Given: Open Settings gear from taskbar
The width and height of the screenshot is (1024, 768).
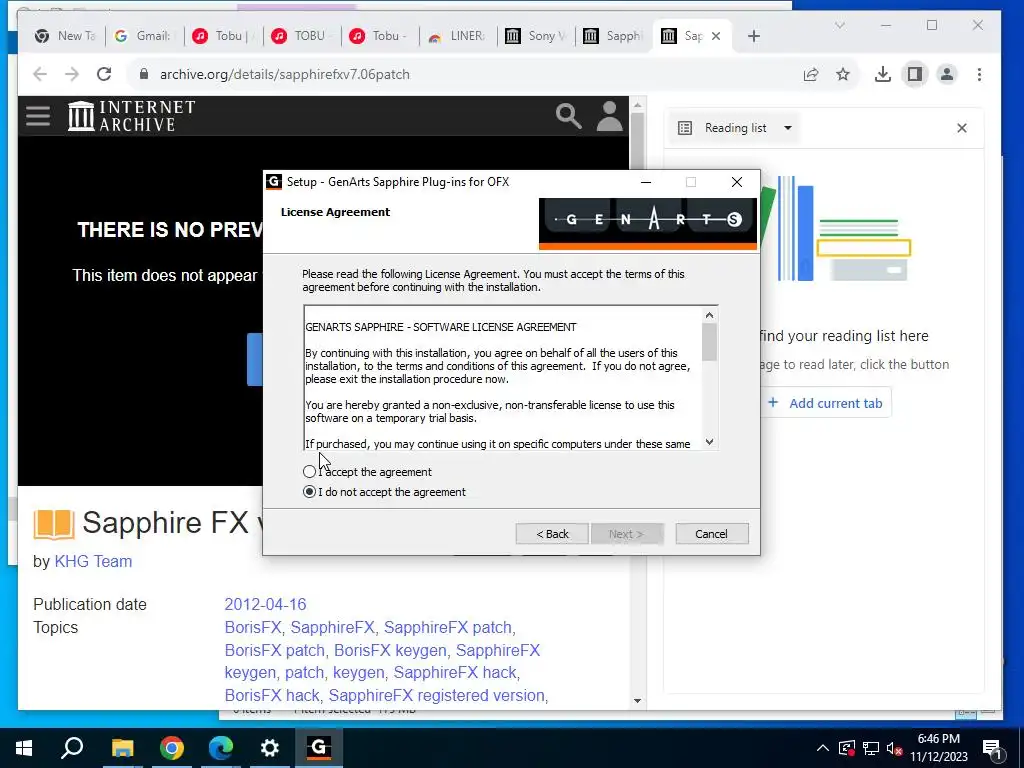Looking at the screenshot, I should pyautogui.click(x=270, y=748).
